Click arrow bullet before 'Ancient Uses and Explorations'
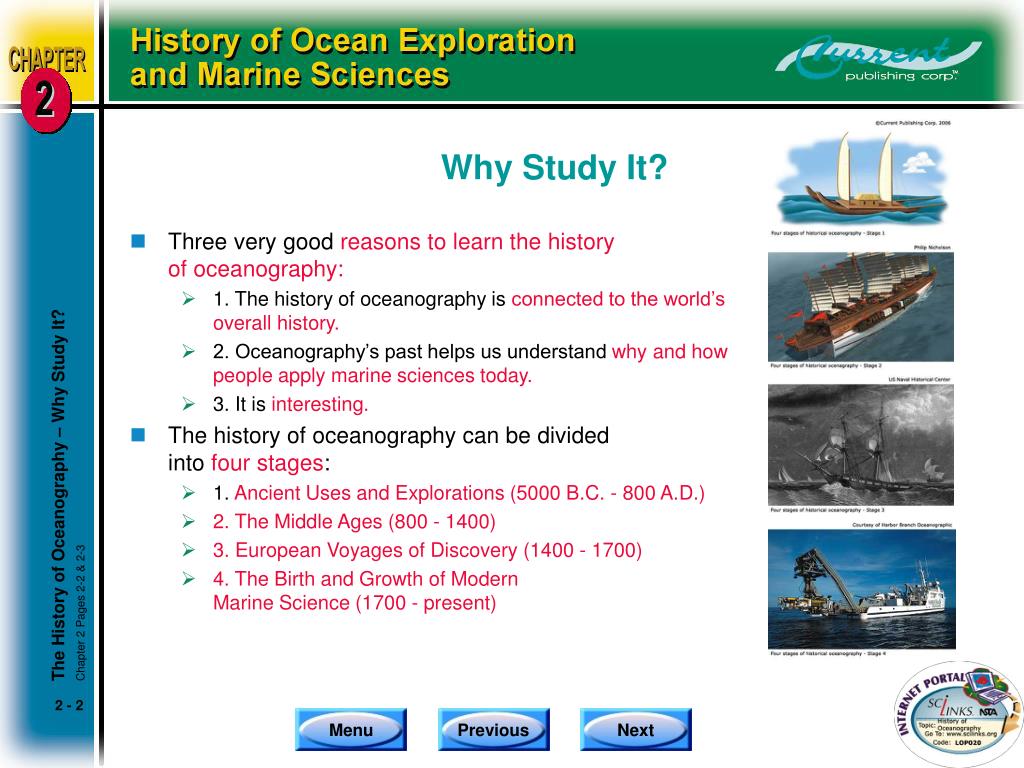Viewport: 1024px width, 768px height. point(189,493)
